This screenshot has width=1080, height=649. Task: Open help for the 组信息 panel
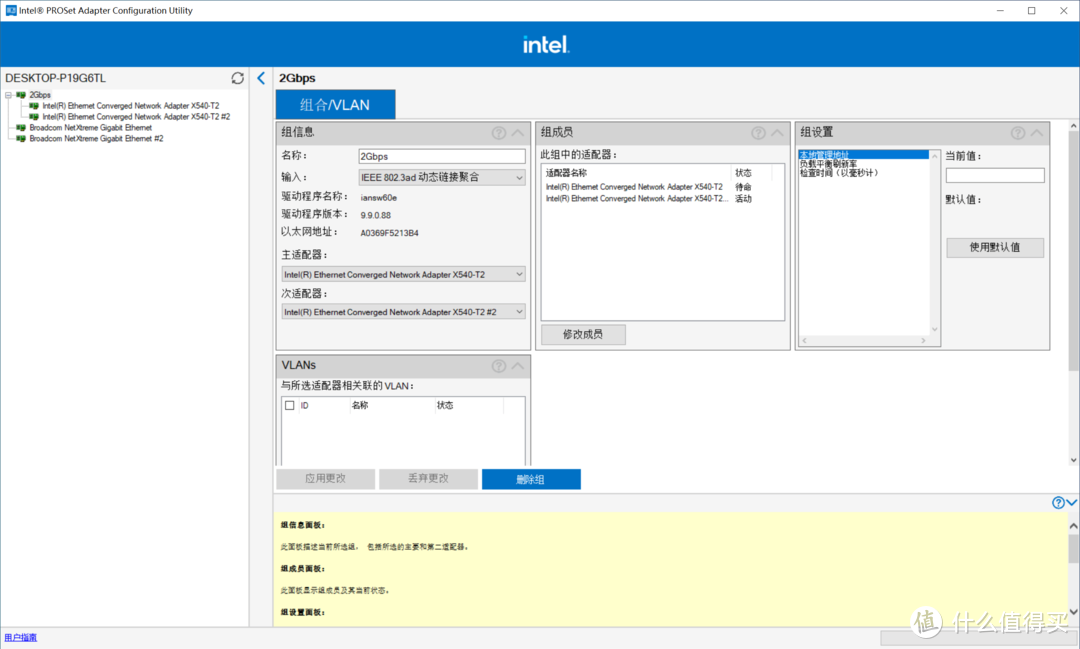pos(497,132)
